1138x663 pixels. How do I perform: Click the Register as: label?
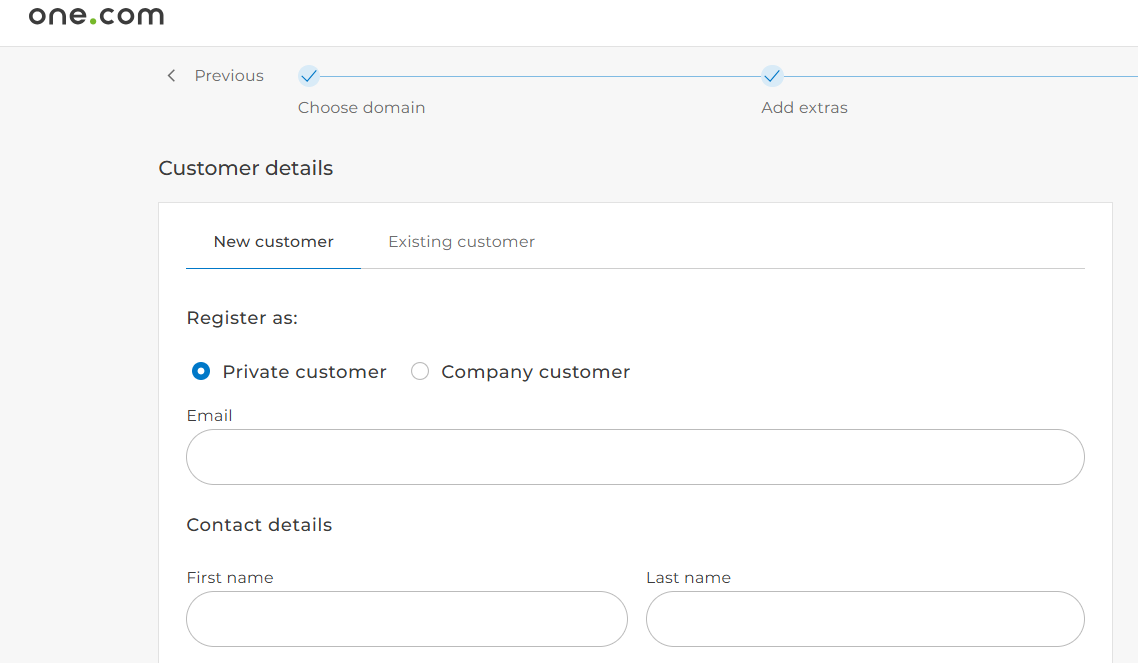[x=242, y=318]
